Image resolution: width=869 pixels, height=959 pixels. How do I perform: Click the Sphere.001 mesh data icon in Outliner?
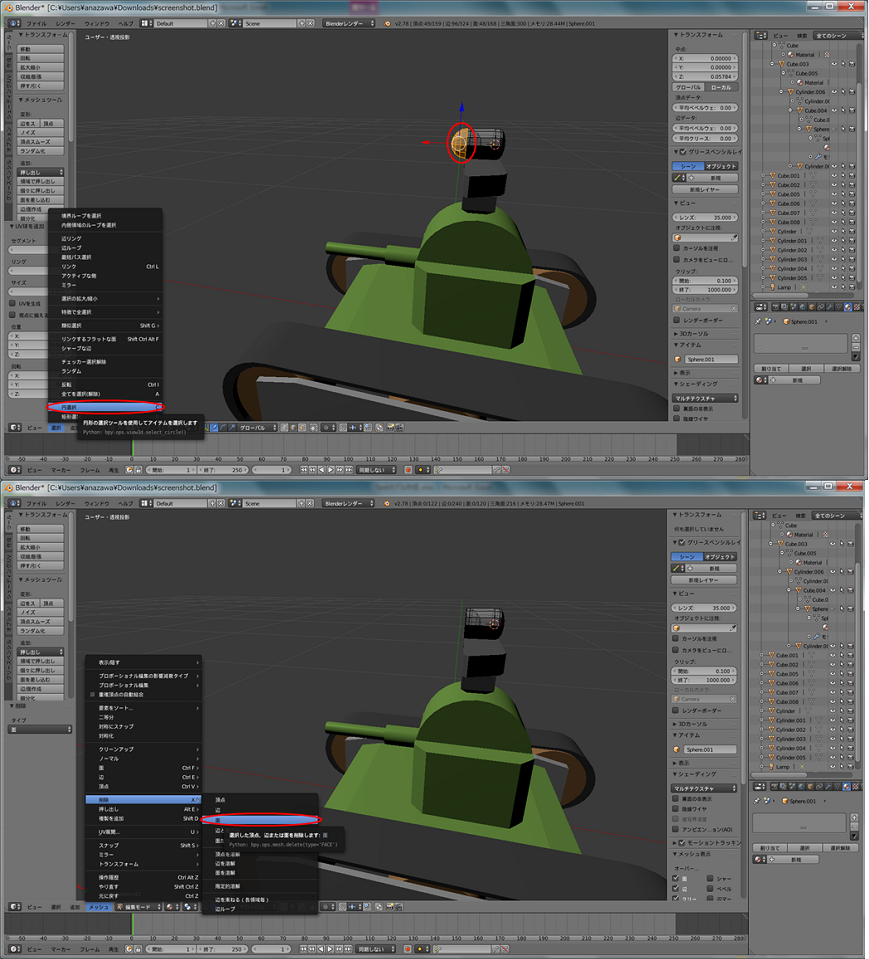pyautogui.click(x=818, y=138)
